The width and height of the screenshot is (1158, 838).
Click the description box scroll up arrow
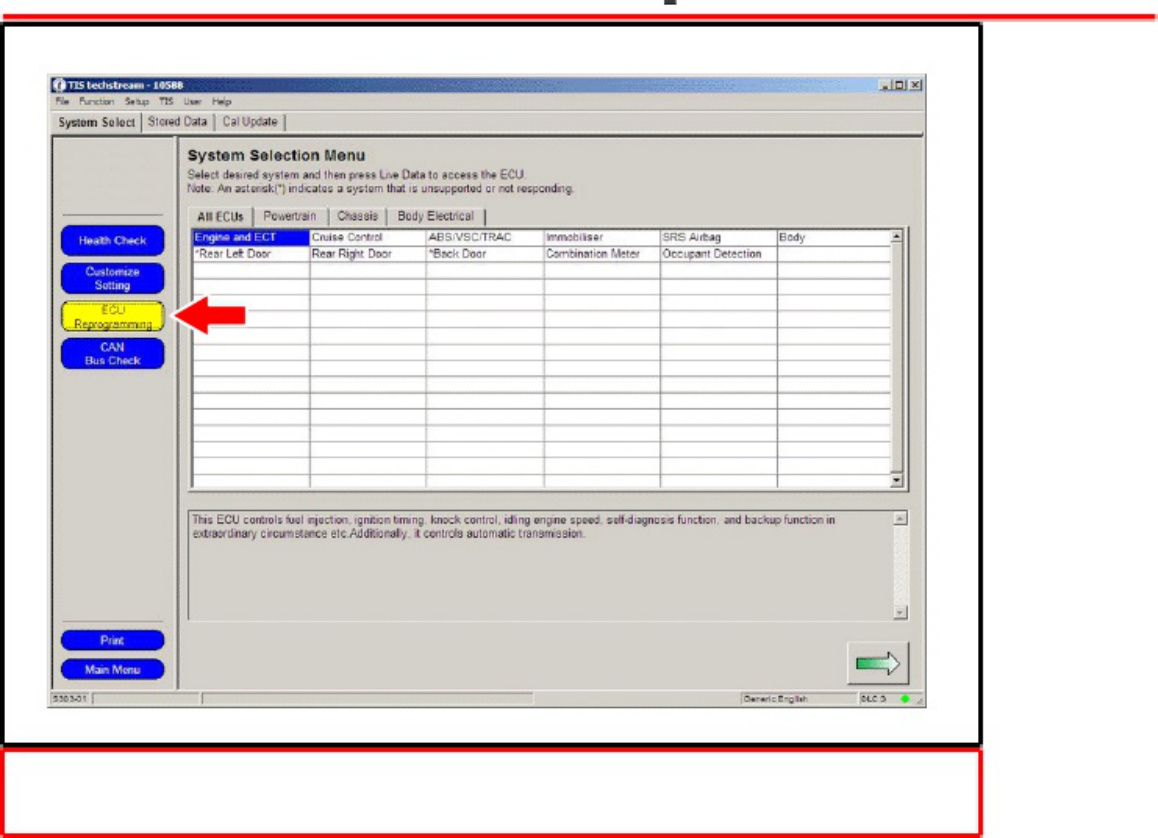pos(900,519)
